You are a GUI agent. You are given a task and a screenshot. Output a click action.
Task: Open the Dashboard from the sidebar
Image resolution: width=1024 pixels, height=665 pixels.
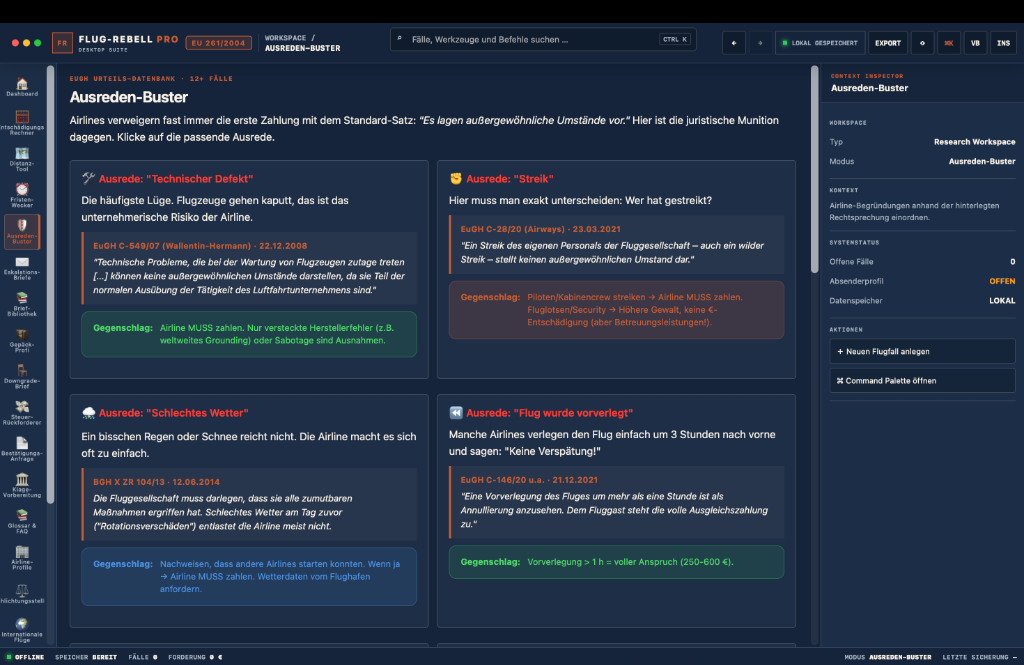tap(22, 87)
